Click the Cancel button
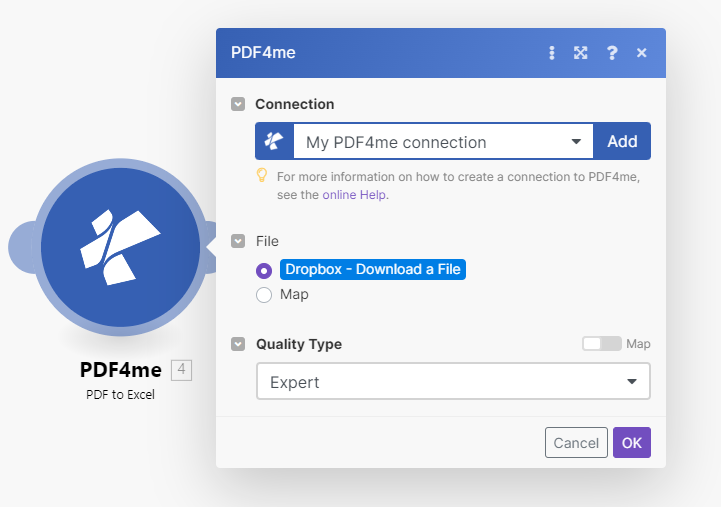The image size is (721, 507). (576, 443)
